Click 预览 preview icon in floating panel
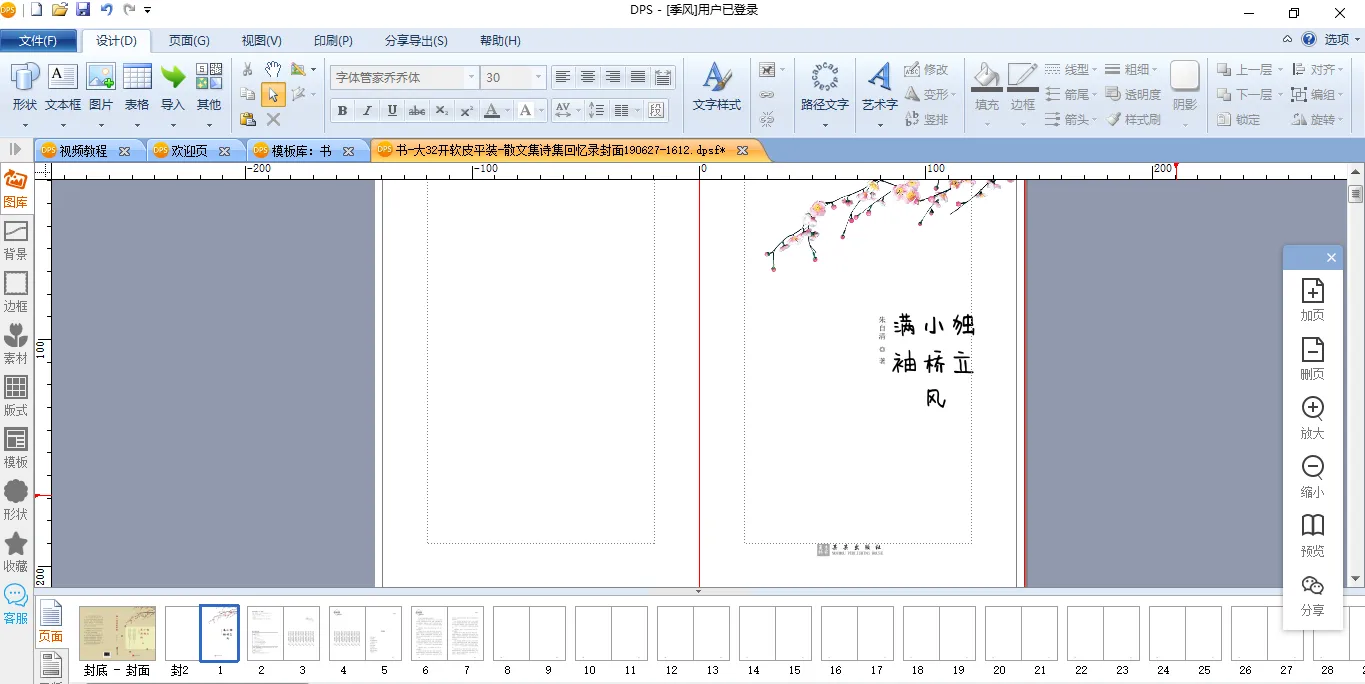The height and width of the screenshot is (684, 1365). [x=1312, y=536]
